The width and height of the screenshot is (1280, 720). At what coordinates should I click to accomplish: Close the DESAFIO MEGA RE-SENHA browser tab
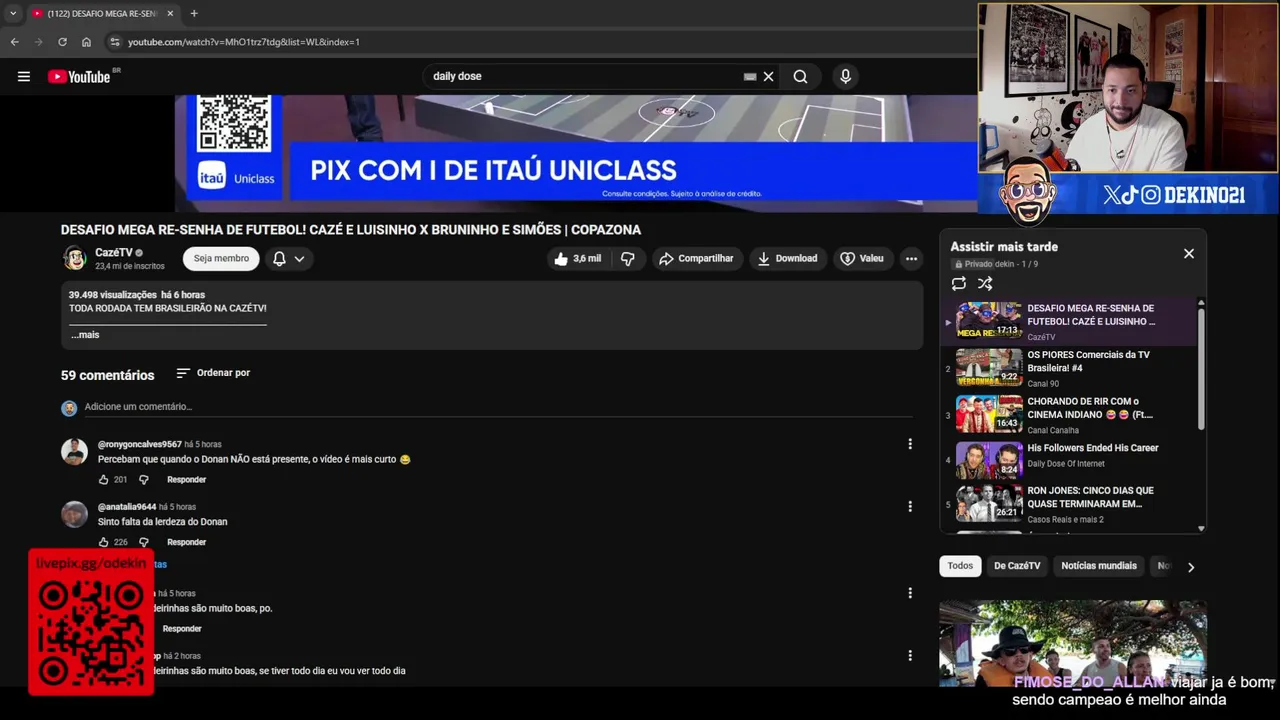pos(170,13)
